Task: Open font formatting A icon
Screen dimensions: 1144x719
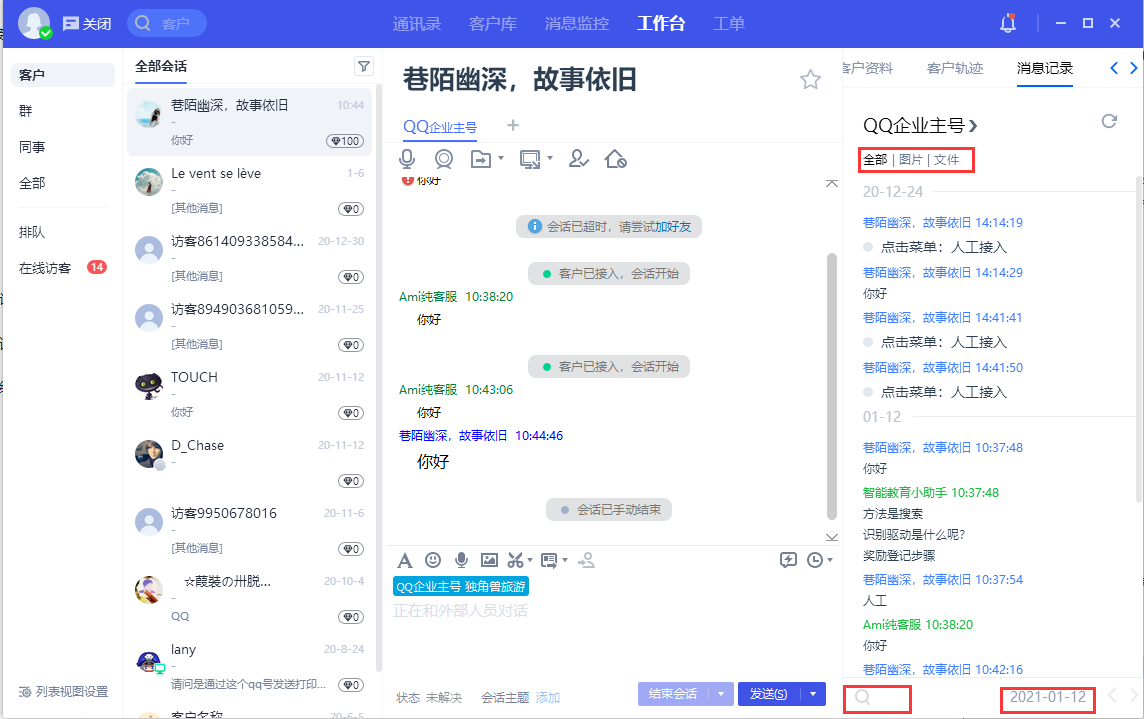Action: 404,561
